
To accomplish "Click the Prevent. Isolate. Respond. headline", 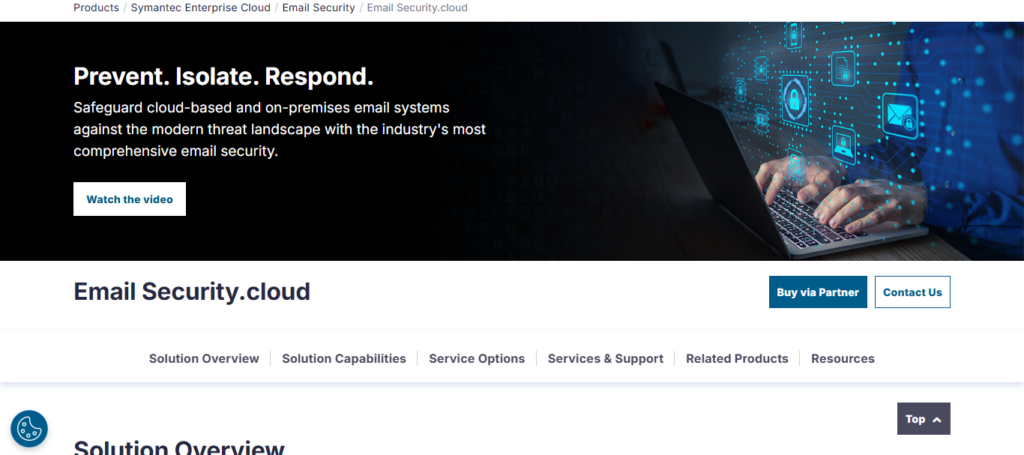I will (223, 76).
